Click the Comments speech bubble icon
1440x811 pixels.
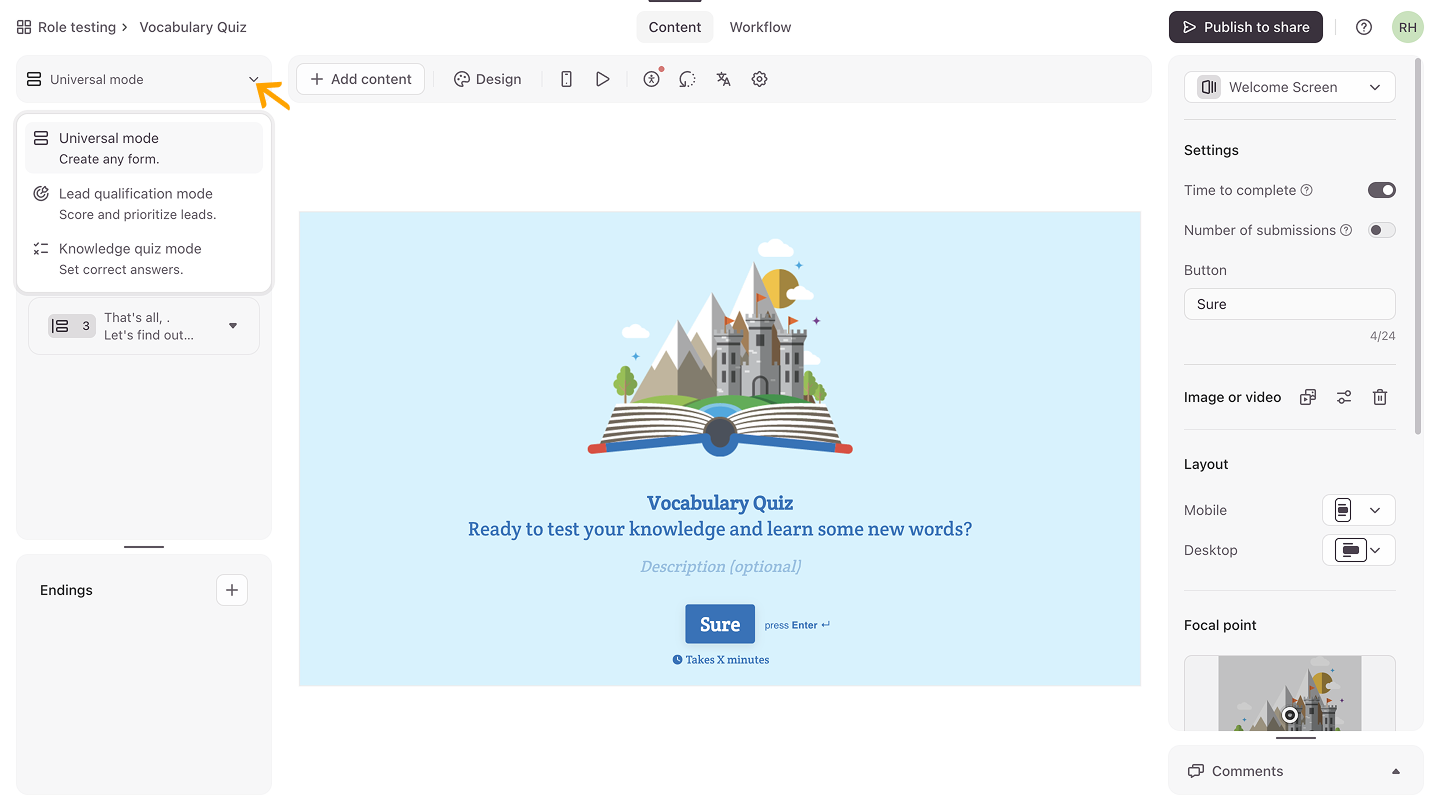point(1196,771)
